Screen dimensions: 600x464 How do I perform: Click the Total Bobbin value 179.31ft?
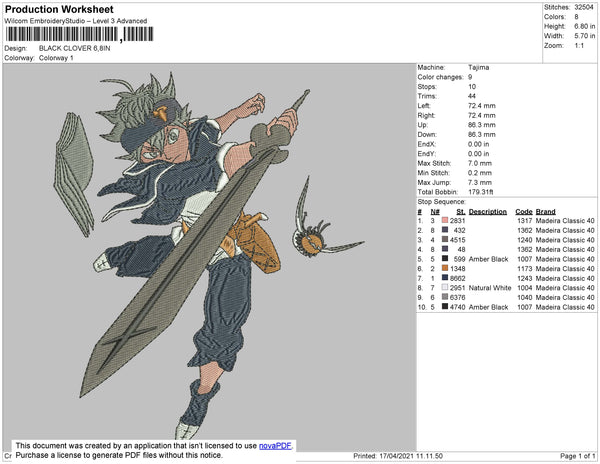coord(481,192)
